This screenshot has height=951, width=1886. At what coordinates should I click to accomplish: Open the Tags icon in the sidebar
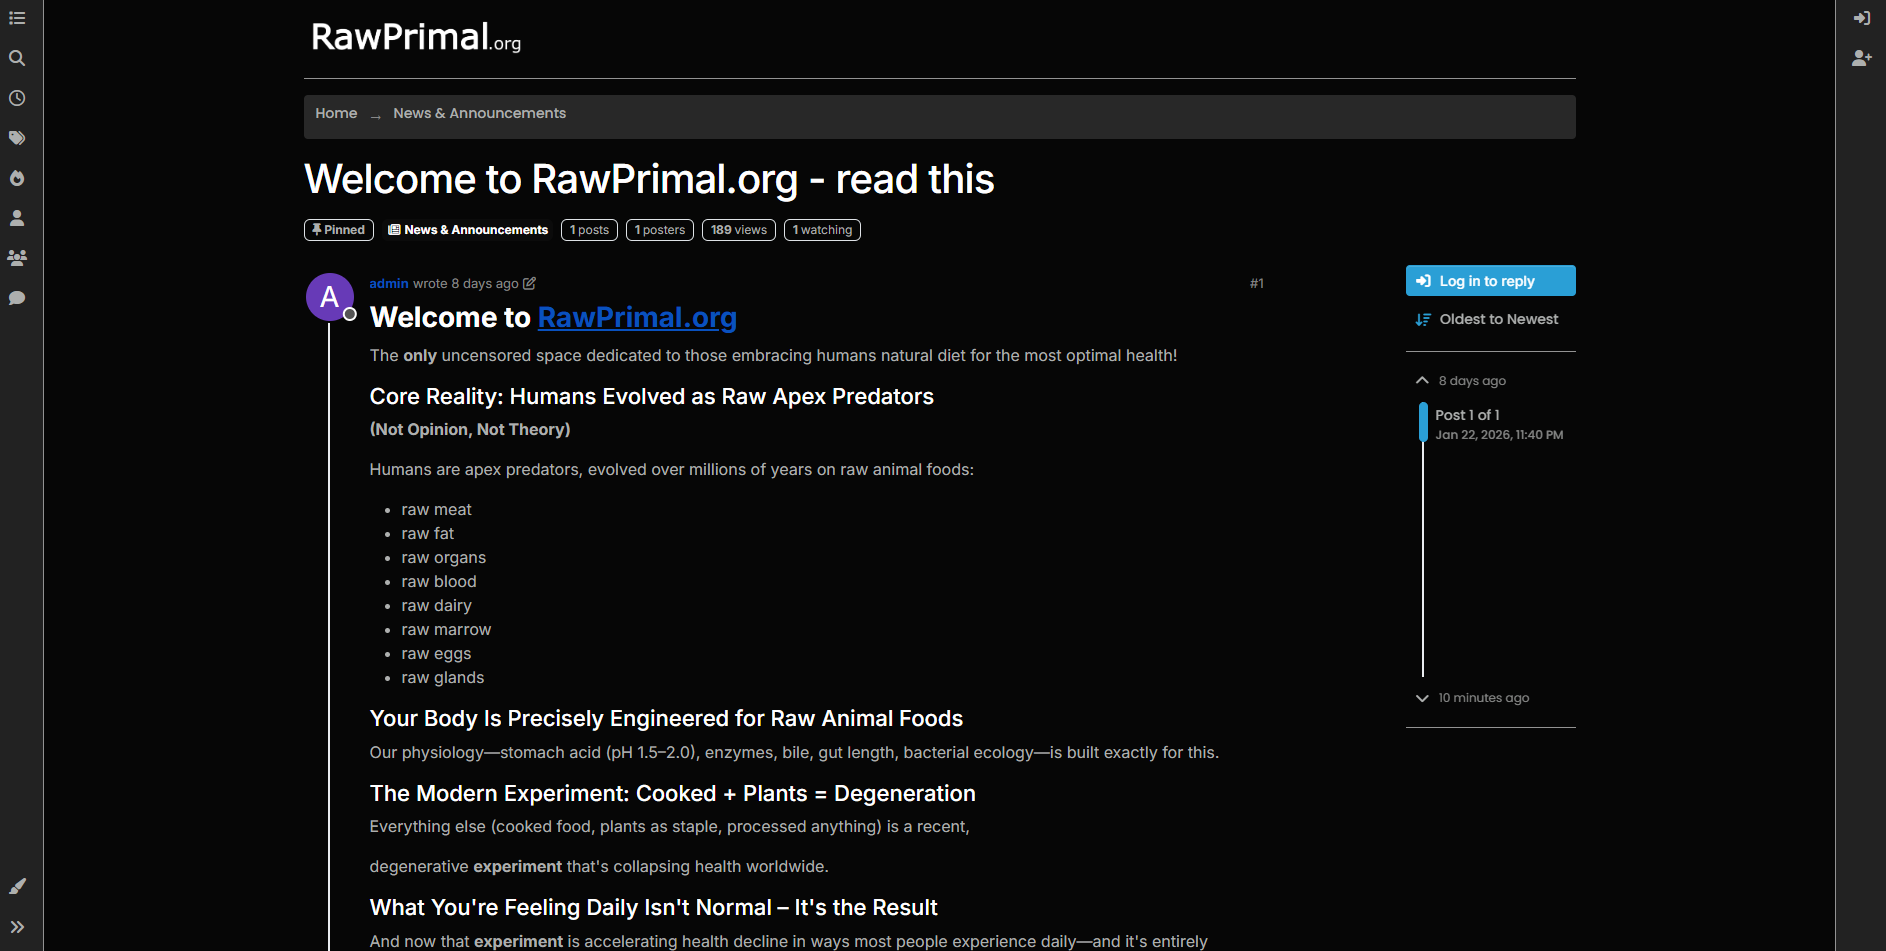pos(17,138)
